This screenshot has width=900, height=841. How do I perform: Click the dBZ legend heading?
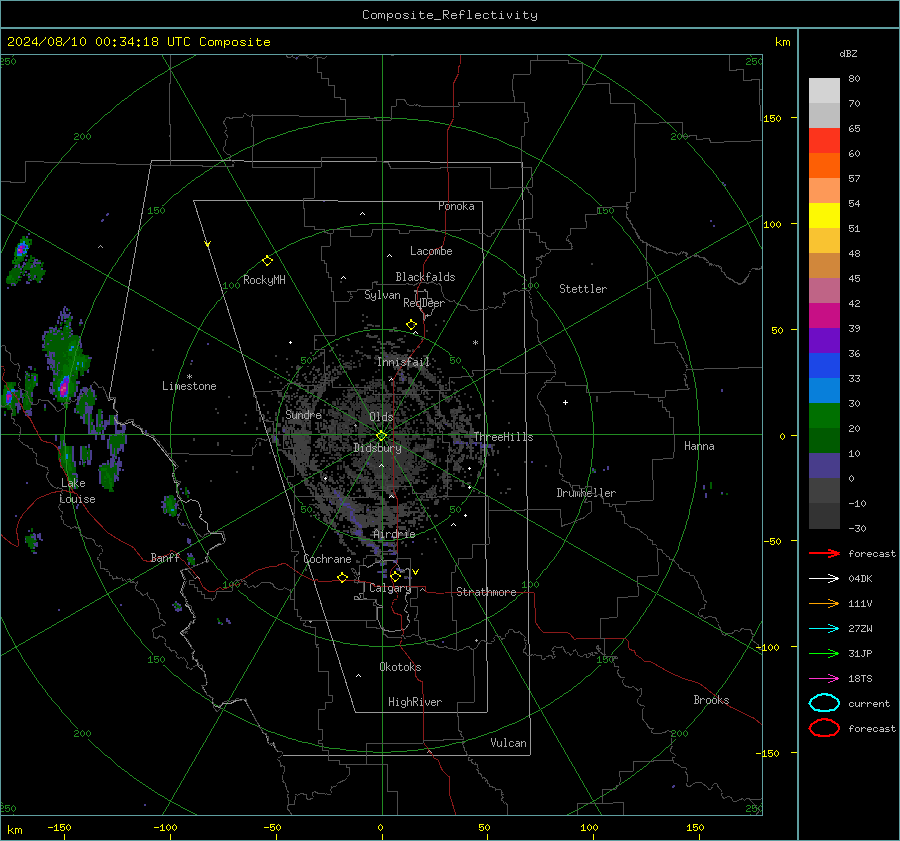point(848,53)
